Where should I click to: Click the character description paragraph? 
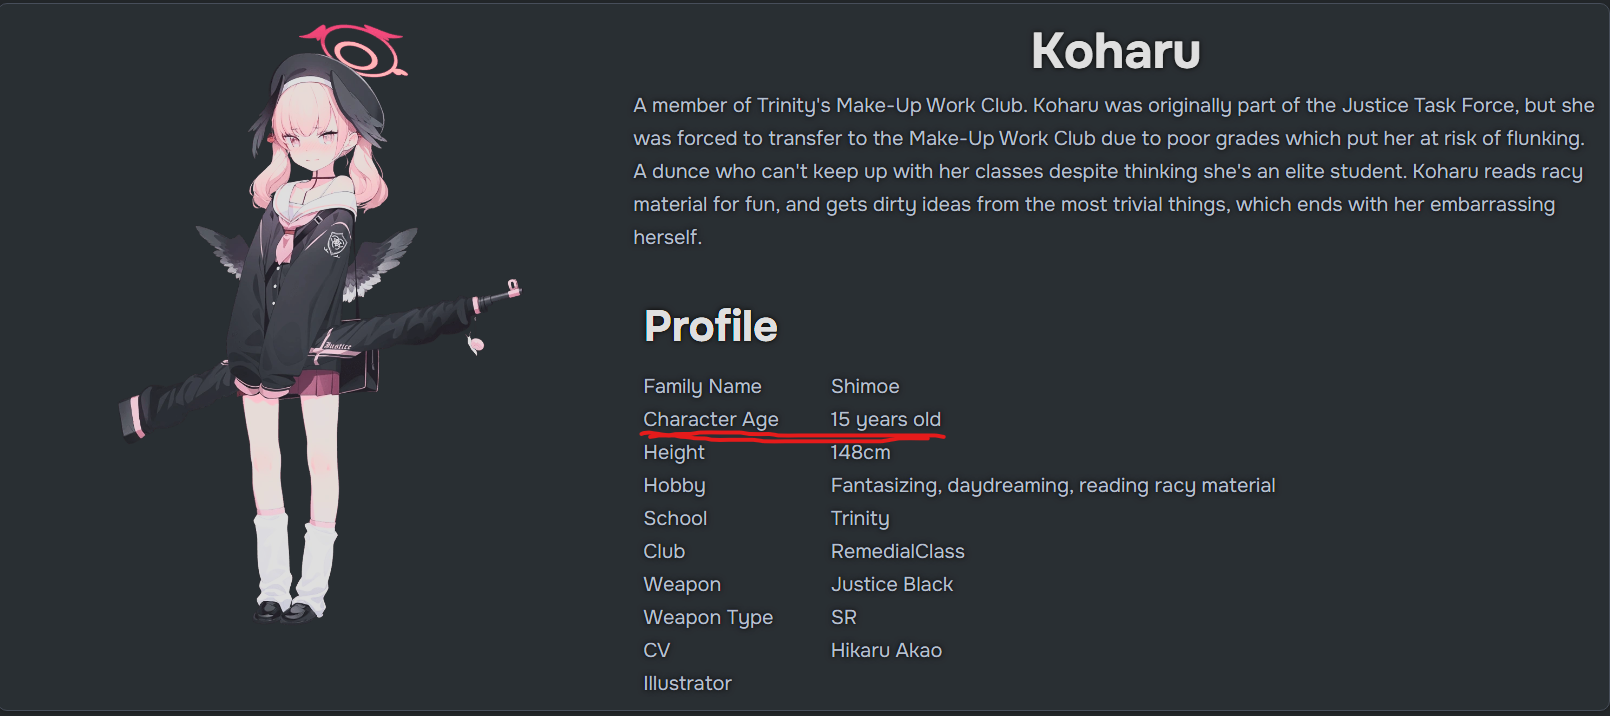coord(1113,171)
